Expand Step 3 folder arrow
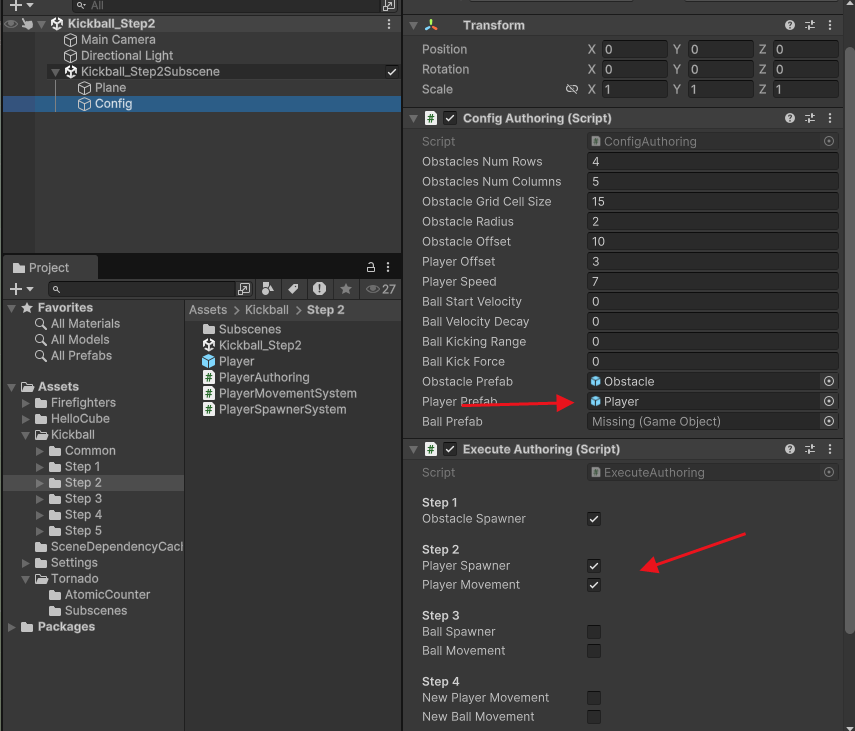This screenshot has width=855, height=731. [x=39, y=499]
